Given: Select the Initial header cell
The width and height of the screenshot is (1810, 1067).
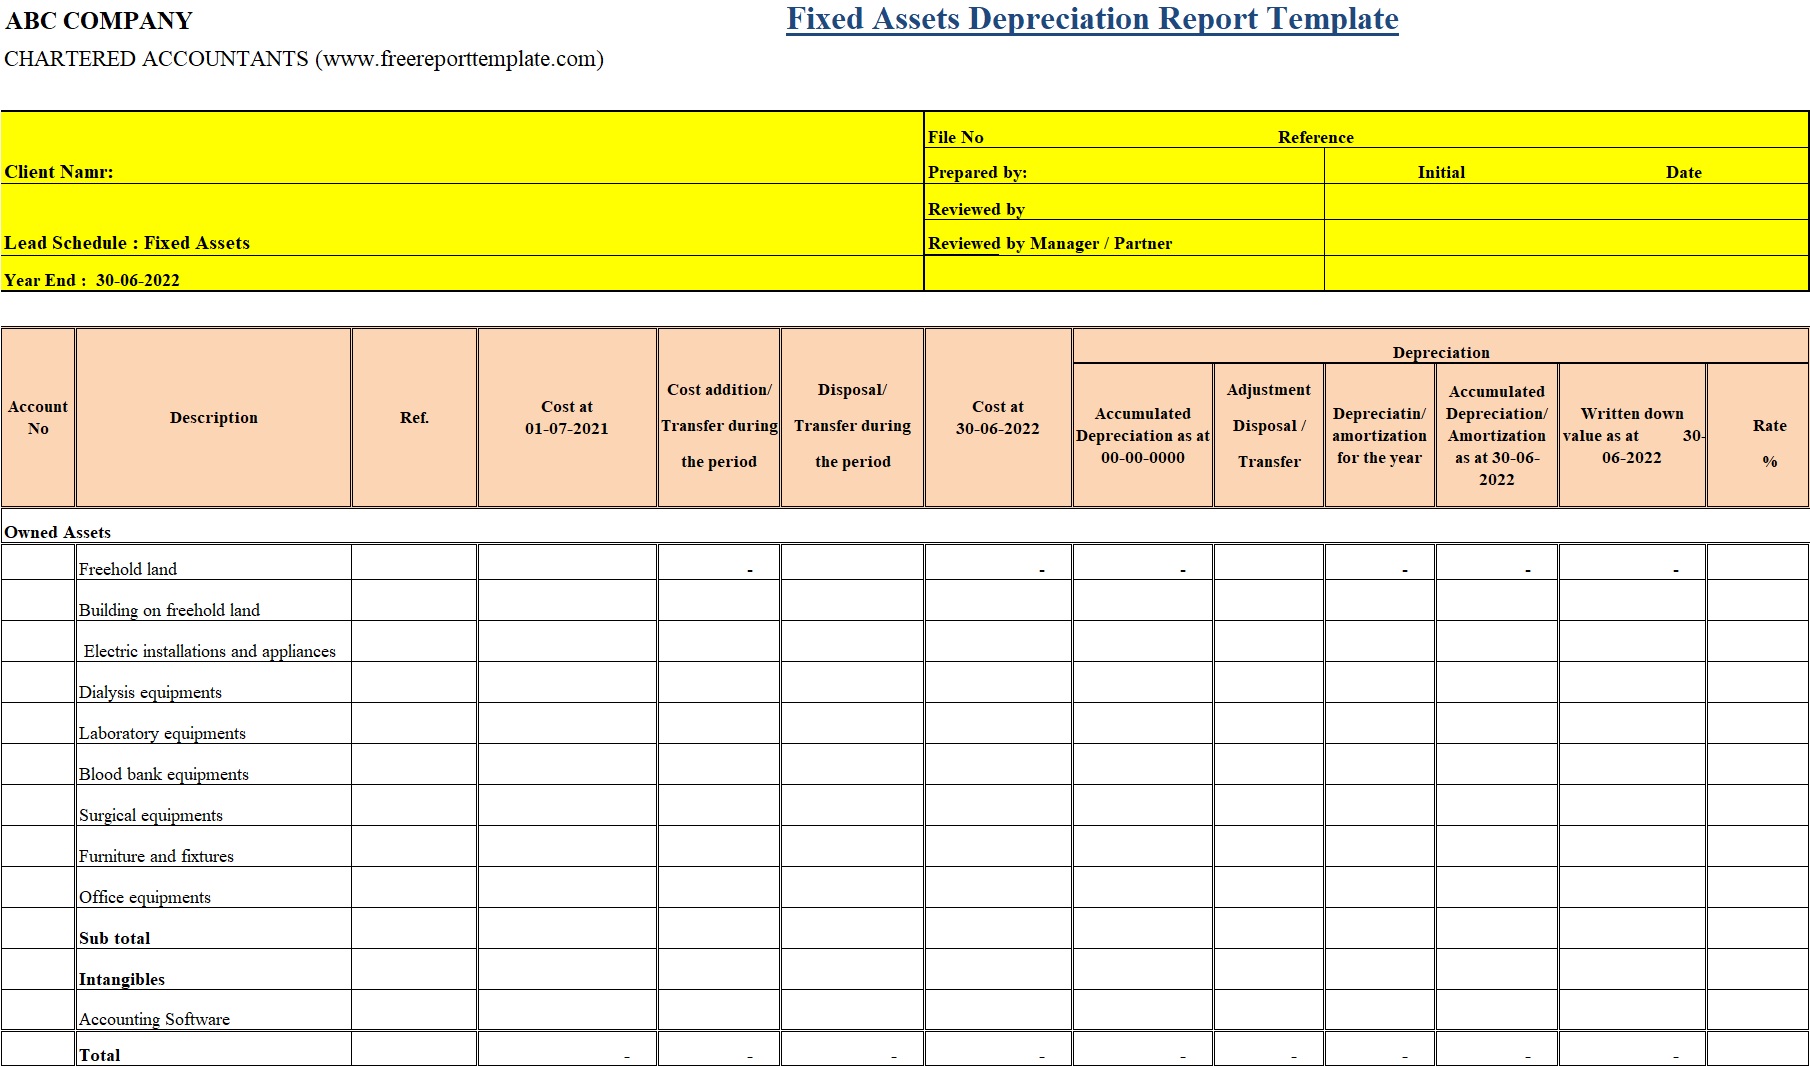Looking at the screenshot, I should tap(1441, 172).
